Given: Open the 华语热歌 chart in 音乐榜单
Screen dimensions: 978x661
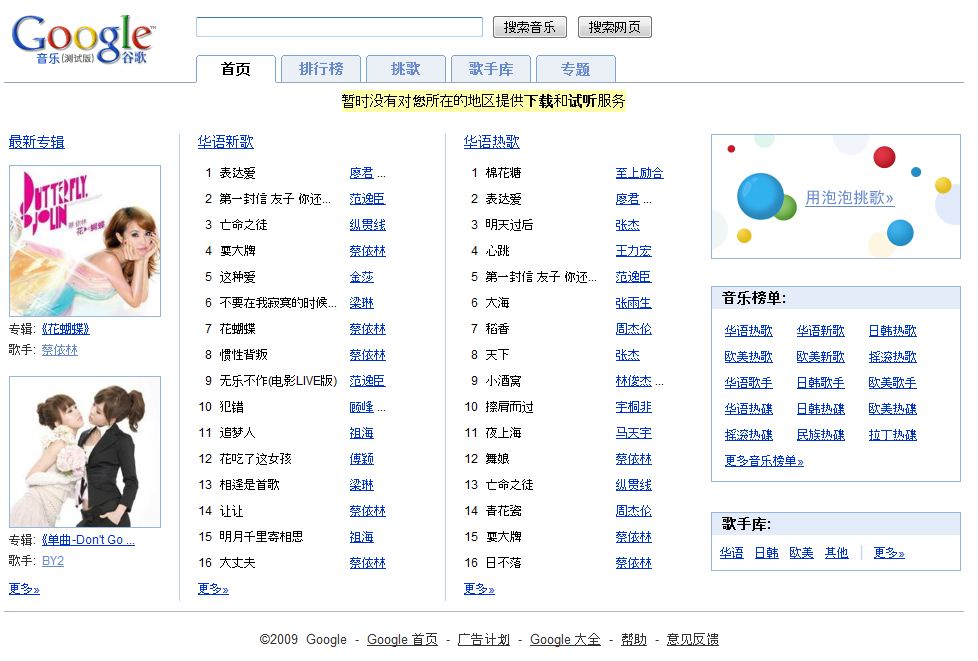Looking at the screenshot, I should 748,331.
